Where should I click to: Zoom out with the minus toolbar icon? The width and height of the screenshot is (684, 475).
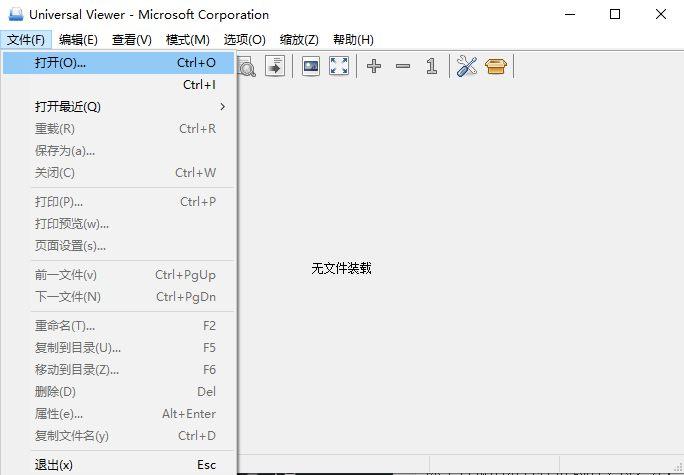[x=403, y=66]
